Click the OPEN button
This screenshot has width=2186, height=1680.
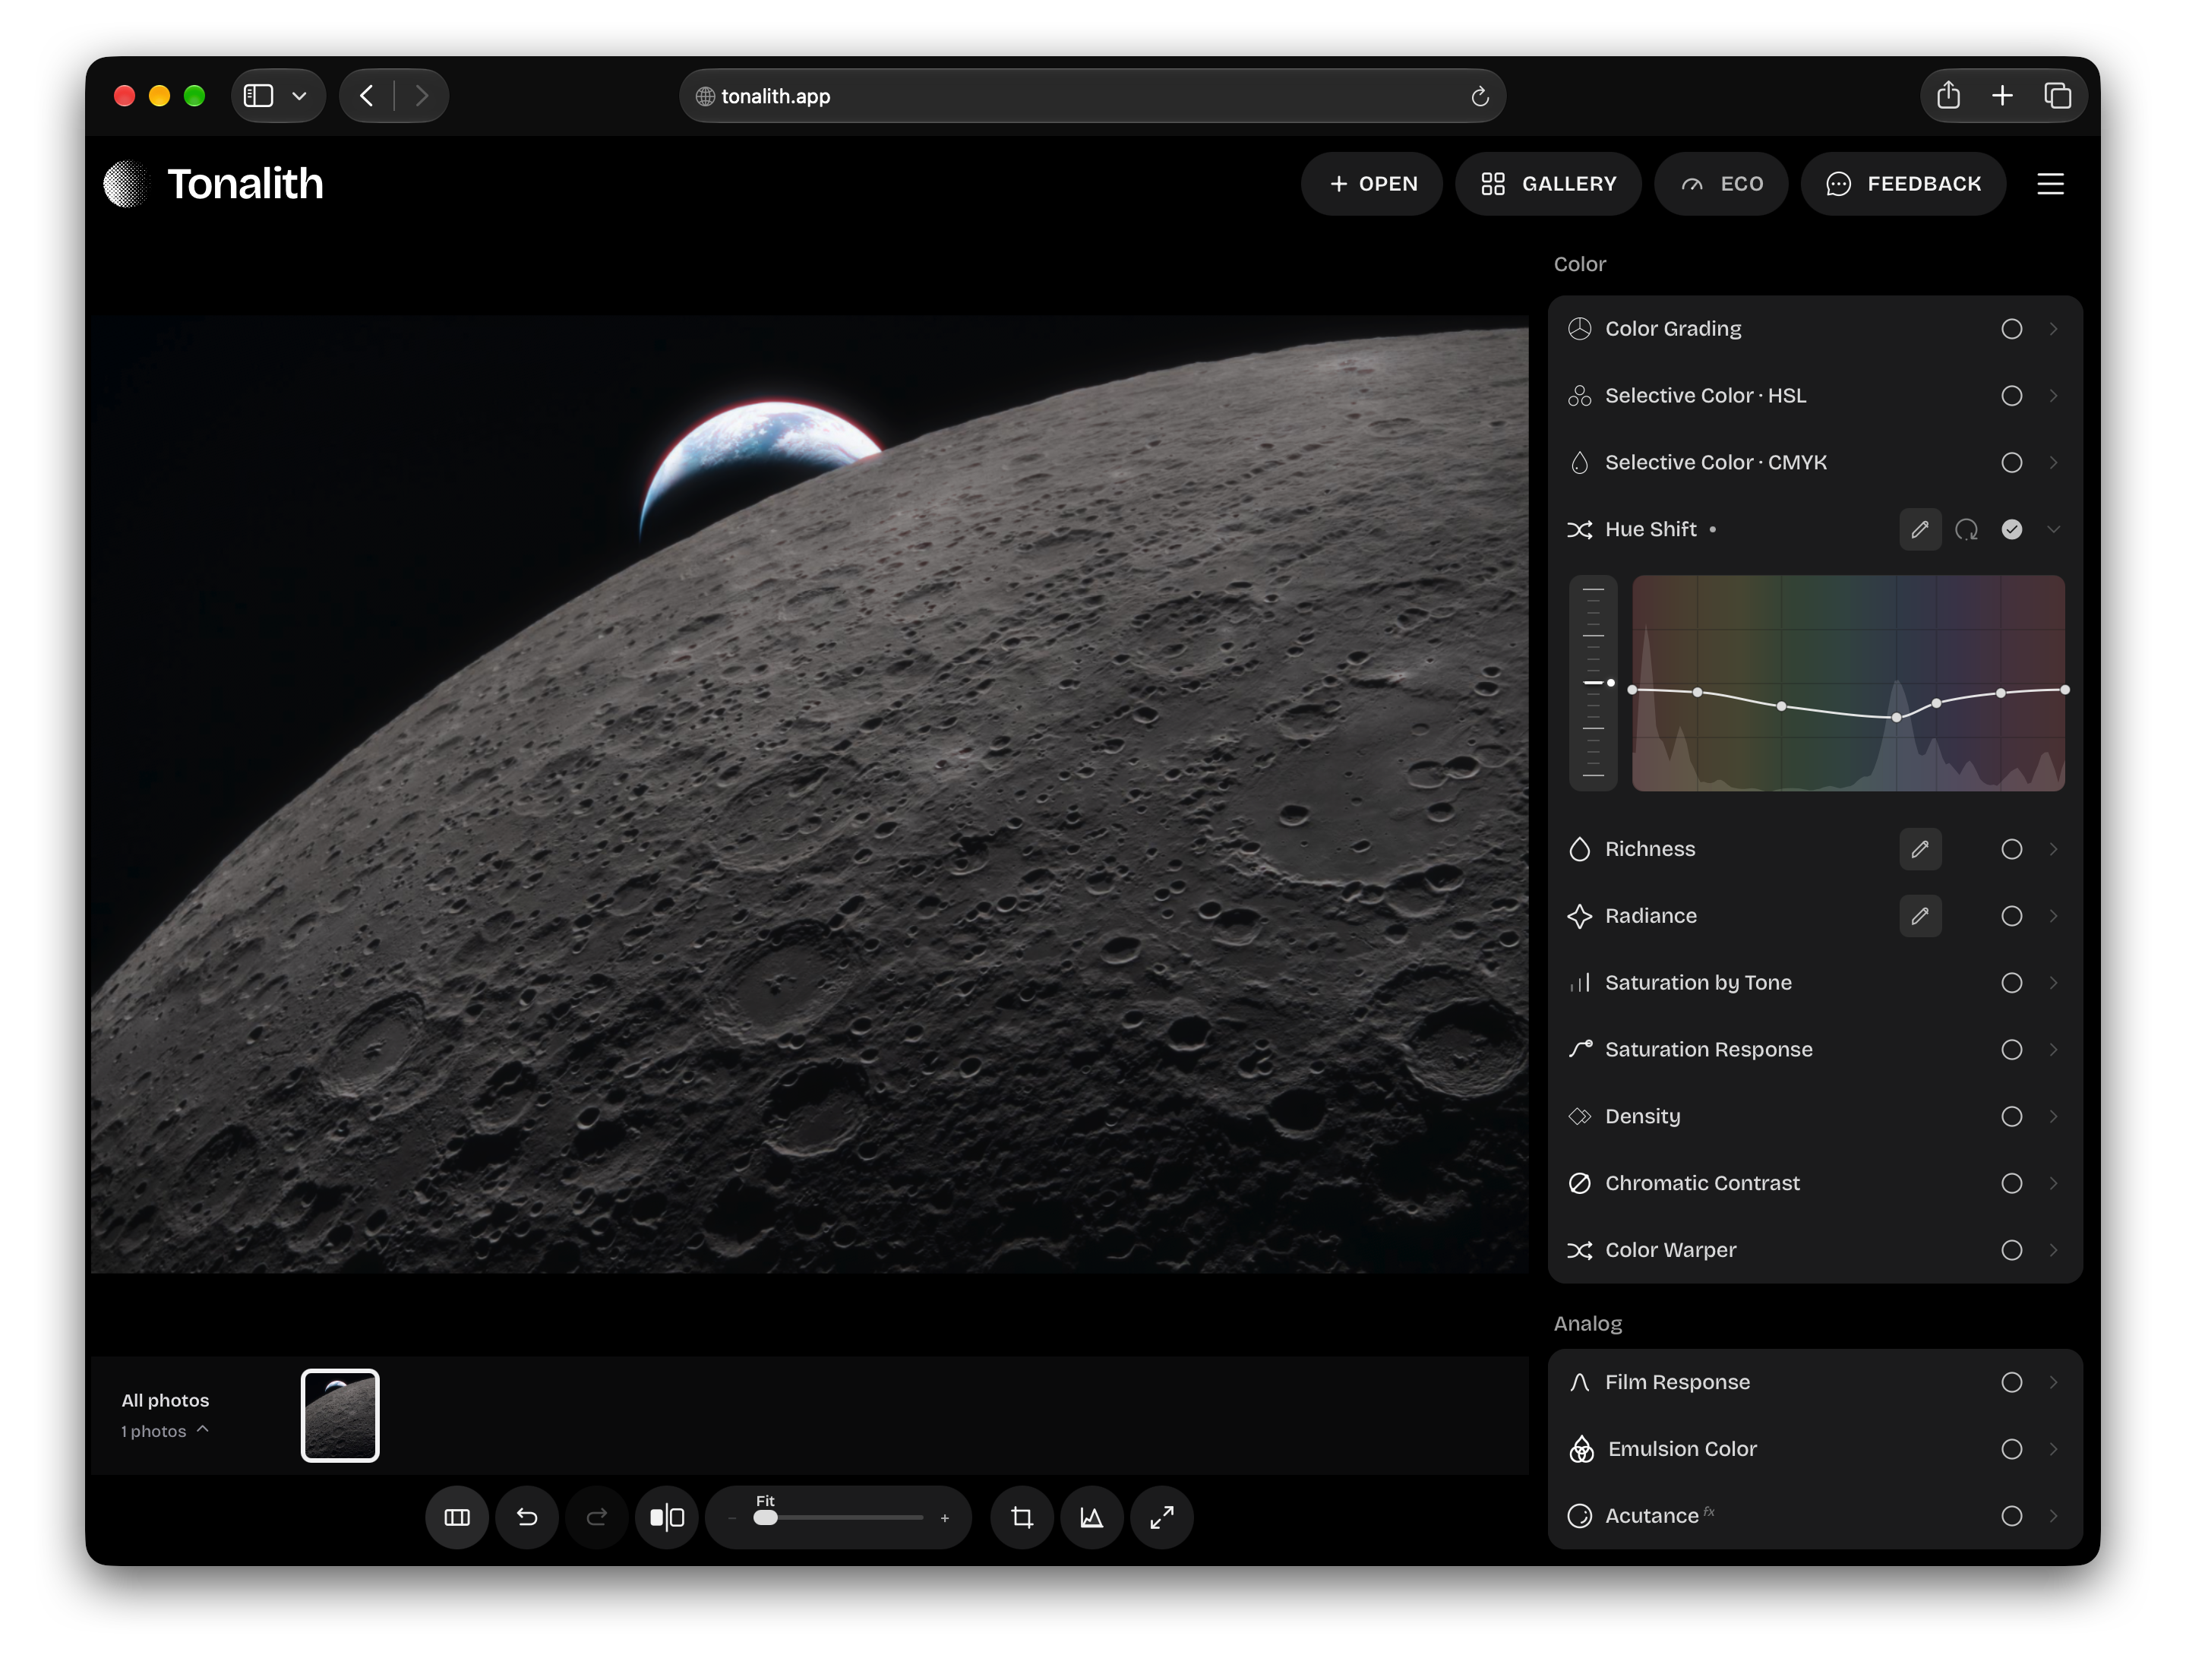[1372, 184]
